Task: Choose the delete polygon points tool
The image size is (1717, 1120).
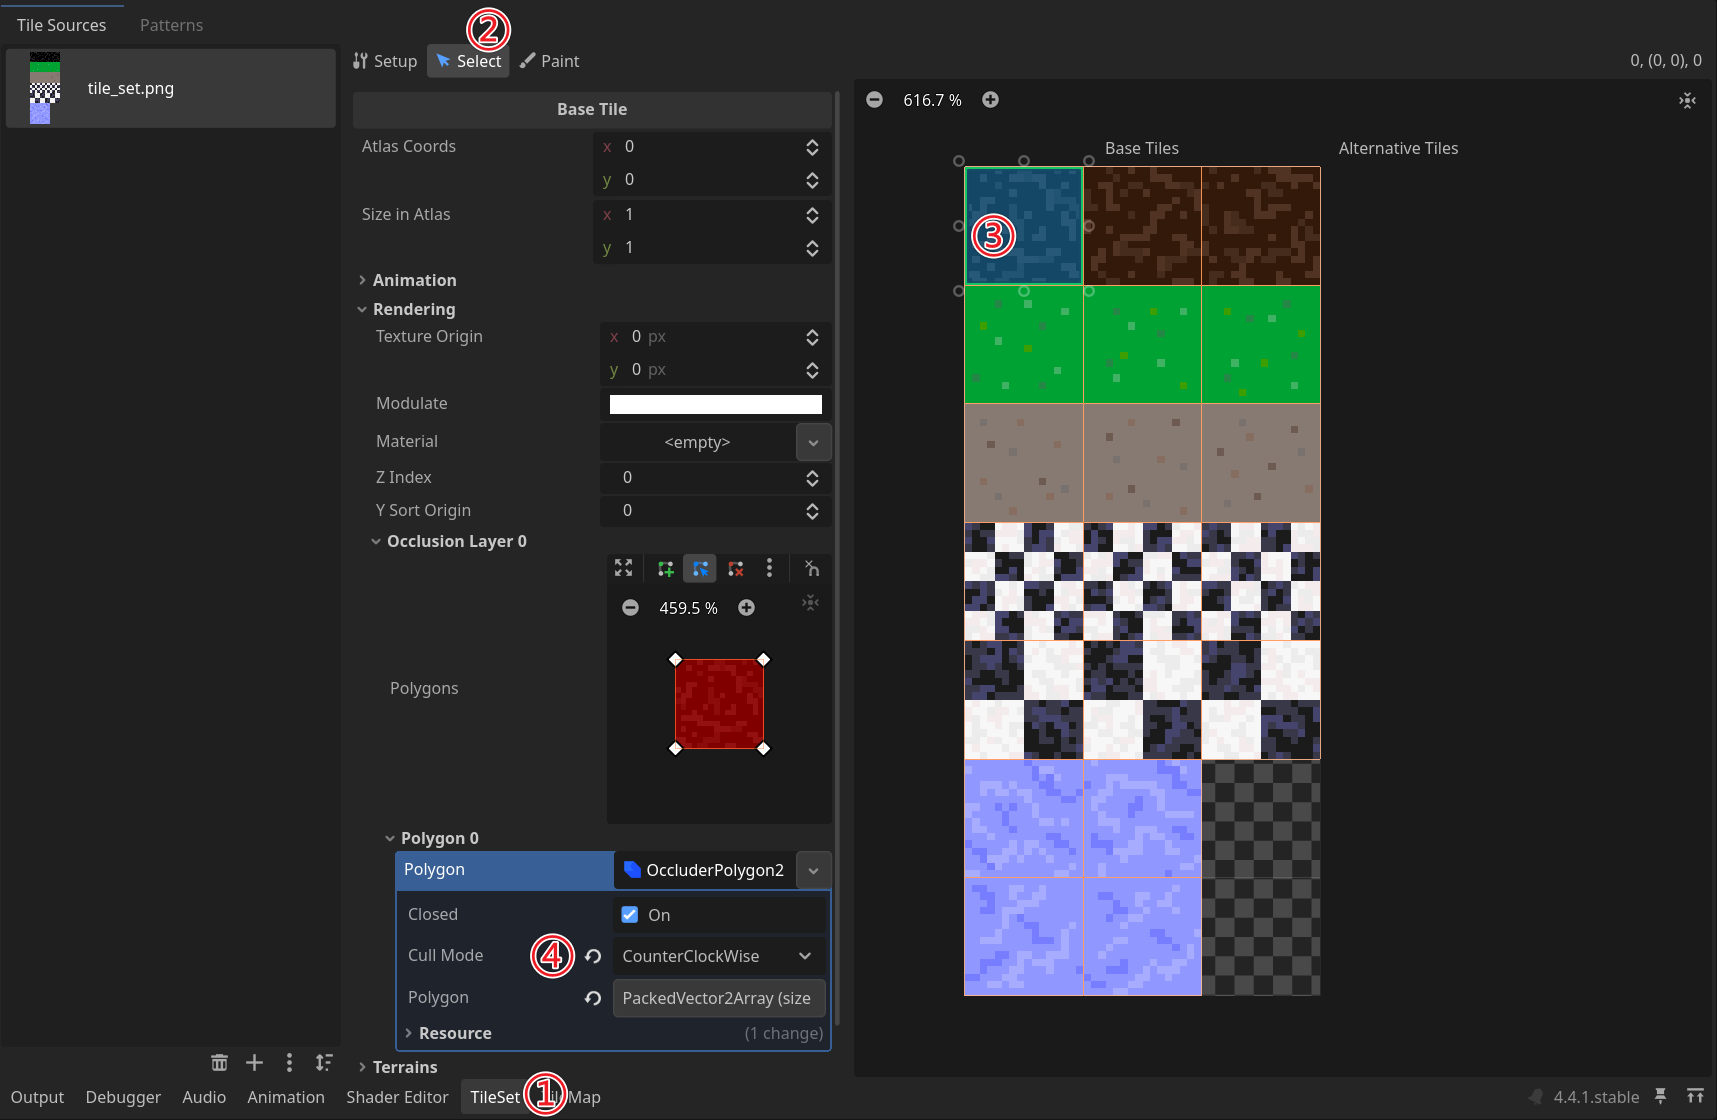Action: pyautogui.click(x=736, y=568)
